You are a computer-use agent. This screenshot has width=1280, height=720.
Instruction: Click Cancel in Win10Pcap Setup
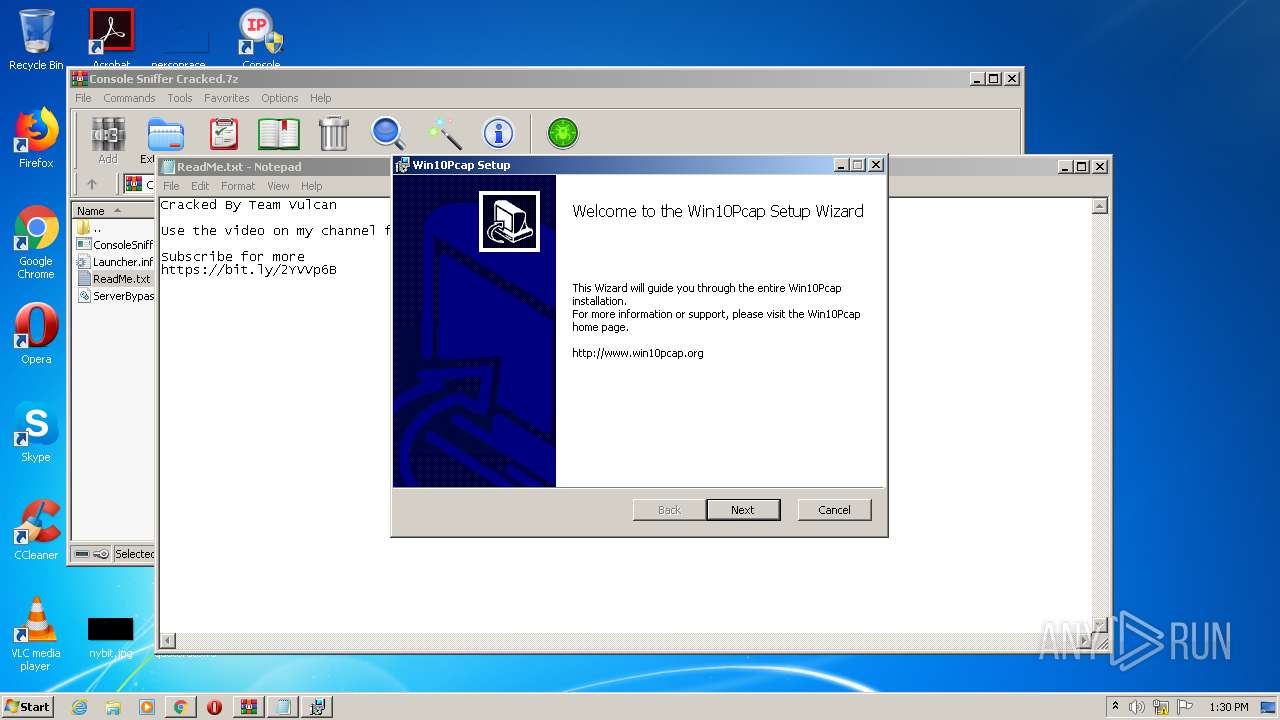(x=834, y=510)
